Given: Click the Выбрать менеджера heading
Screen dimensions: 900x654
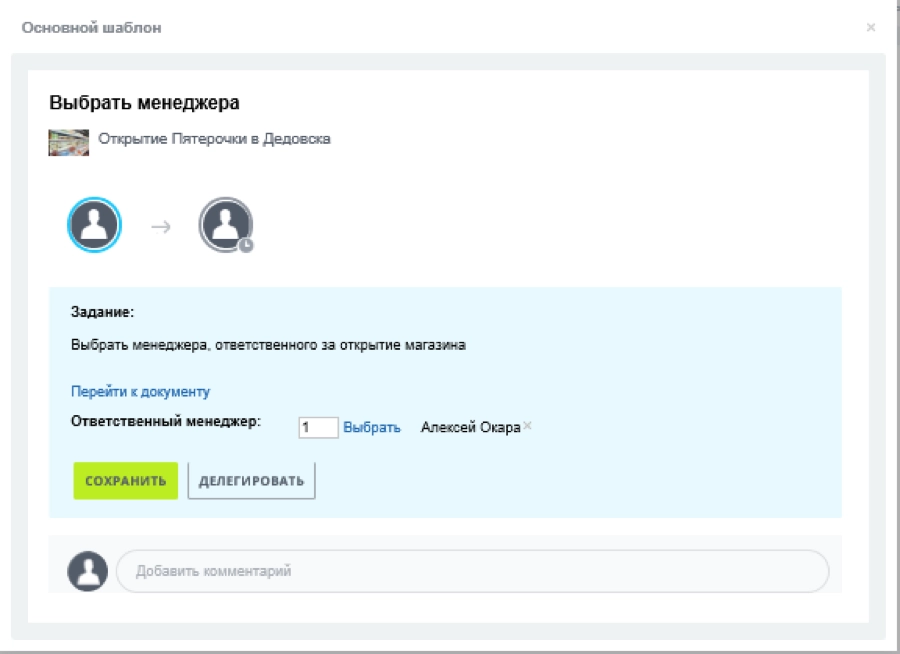Looking at the screenshot, I should (144, 103).
